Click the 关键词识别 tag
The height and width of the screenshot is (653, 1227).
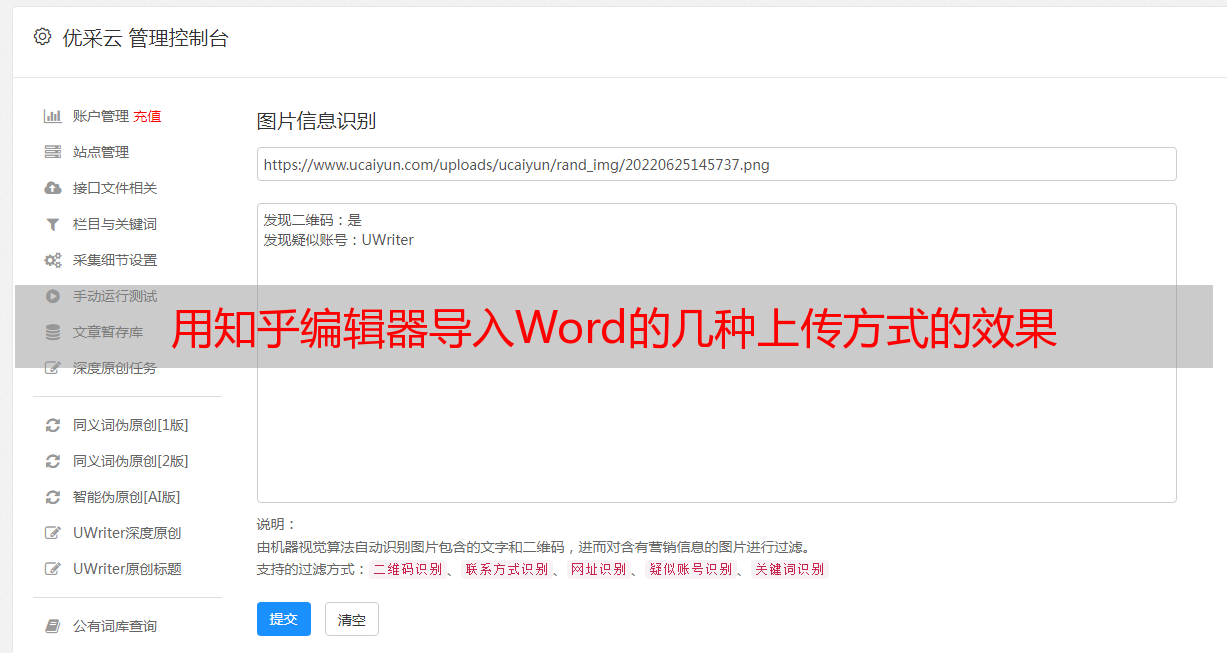(x=790, y=569)
